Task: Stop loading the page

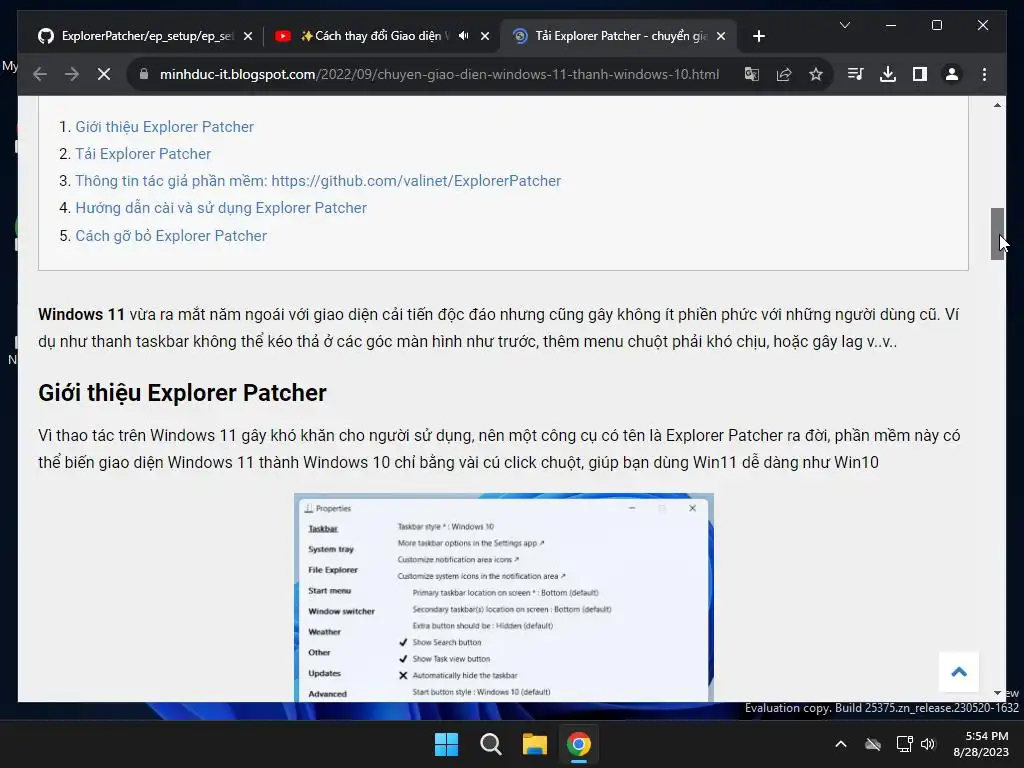Action: pos(104,74)
